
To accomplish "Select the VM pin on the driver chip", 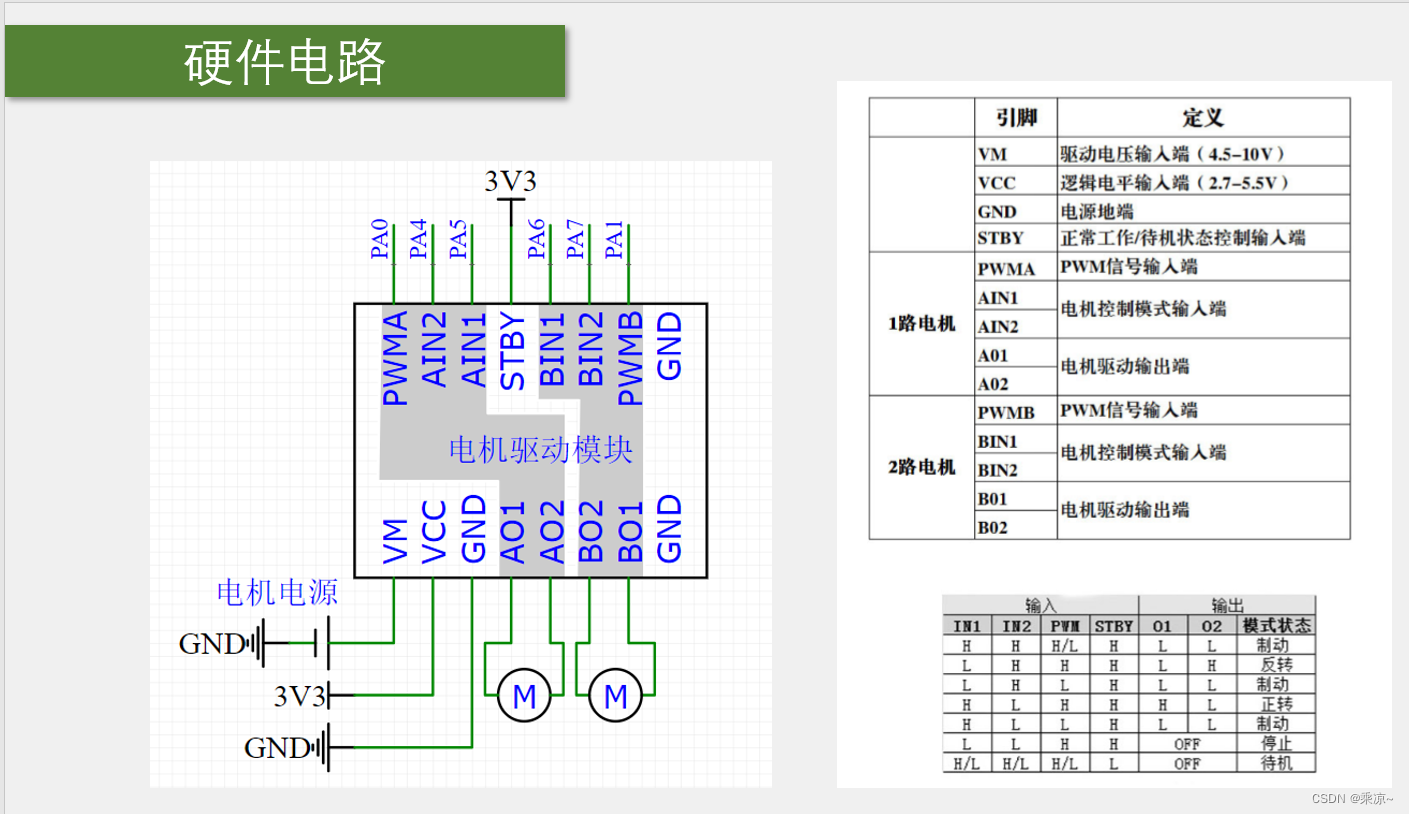I will pyautogui.click(x=396, y=539).
